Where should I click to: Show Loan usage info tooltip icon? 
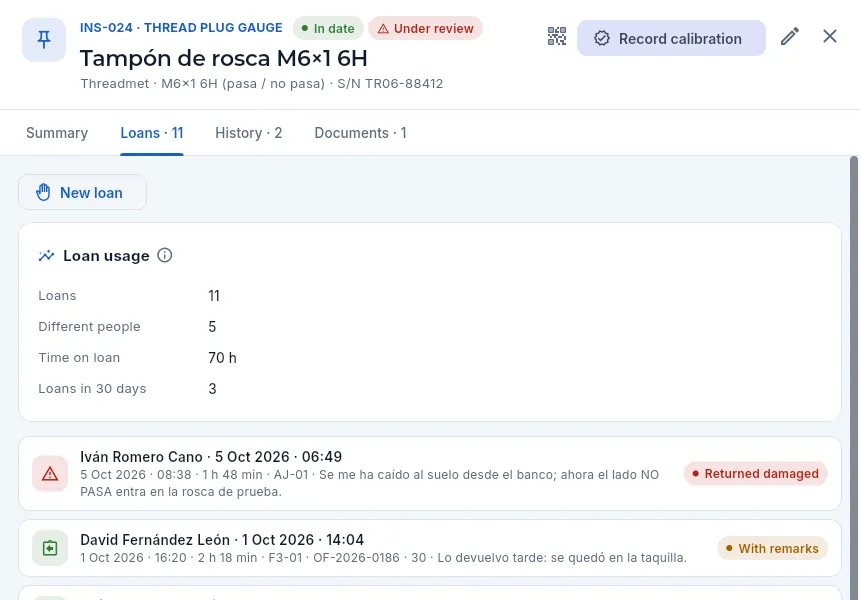[x=165, y=255]
